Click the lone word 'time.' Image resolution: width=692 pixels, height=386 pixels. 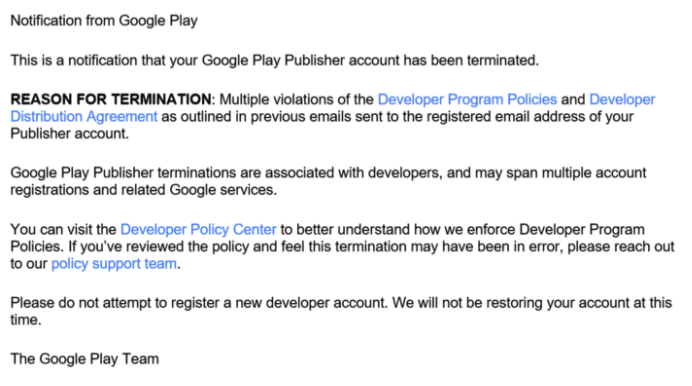tap(26, 320)
